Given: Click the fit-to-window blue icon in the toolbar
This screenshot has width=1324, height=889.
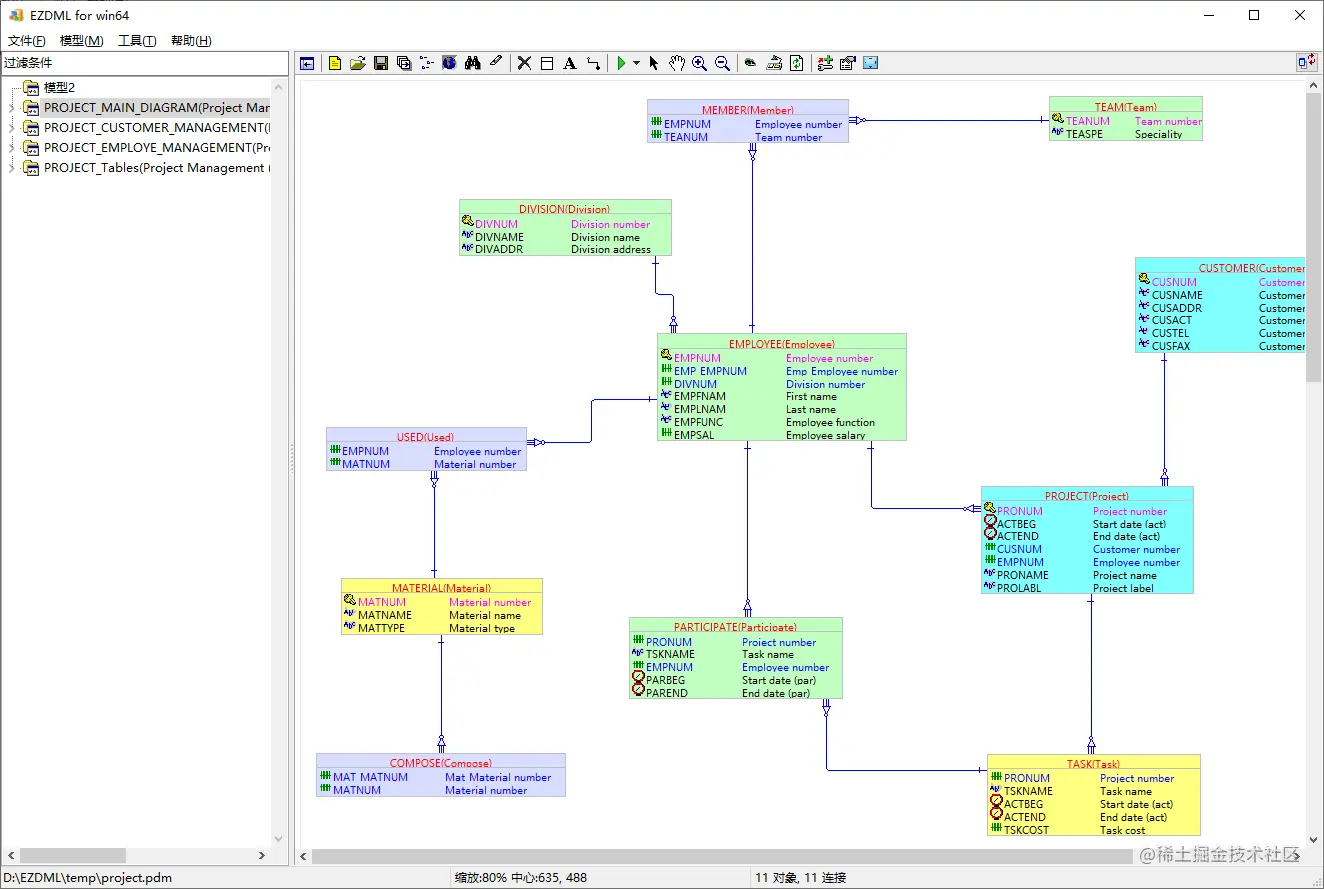Looking at the screenshot, I should click(871, 63).
